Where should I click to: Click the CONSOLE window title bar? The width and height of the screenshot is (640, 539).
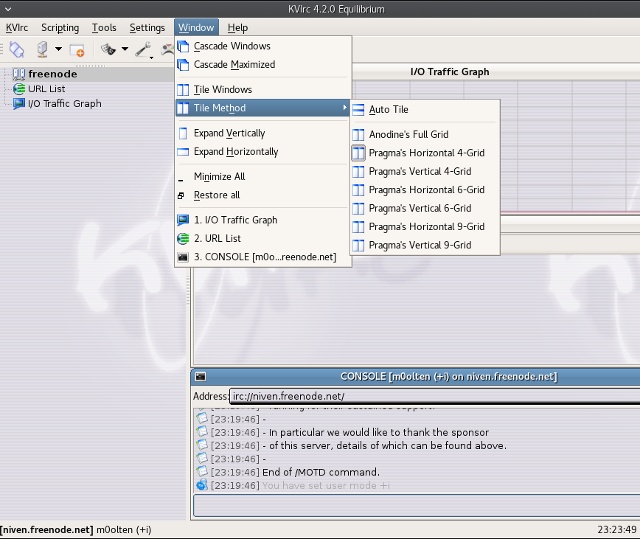(415, 376)
